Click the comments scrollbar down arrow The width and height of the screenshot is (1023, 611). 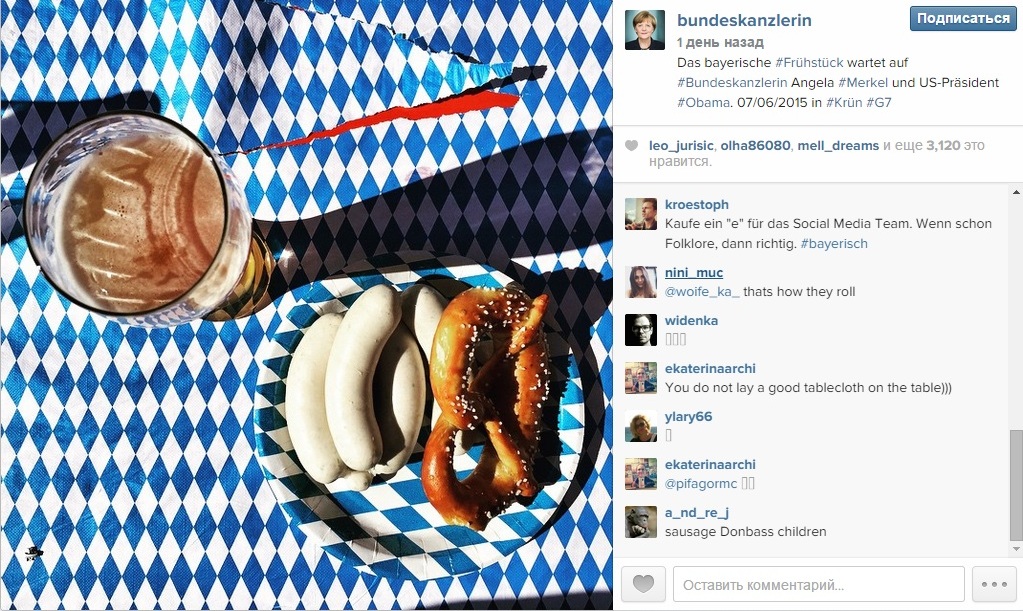[x=1016, y=550]
